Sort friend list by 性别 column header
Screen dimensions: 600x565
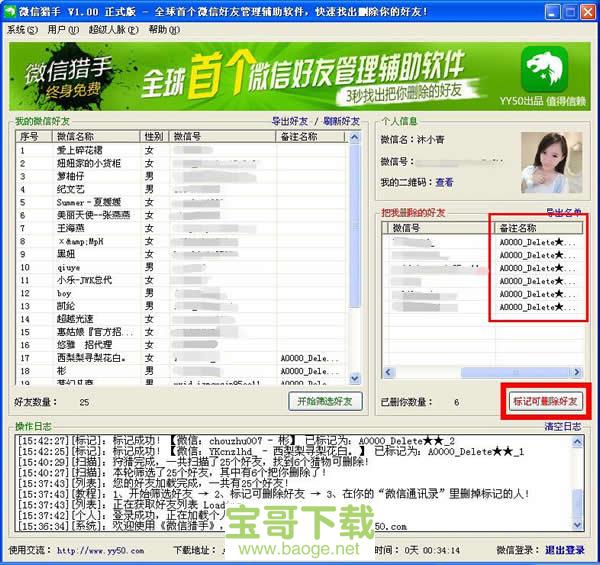pyautogui.click(x=154, y=135)
